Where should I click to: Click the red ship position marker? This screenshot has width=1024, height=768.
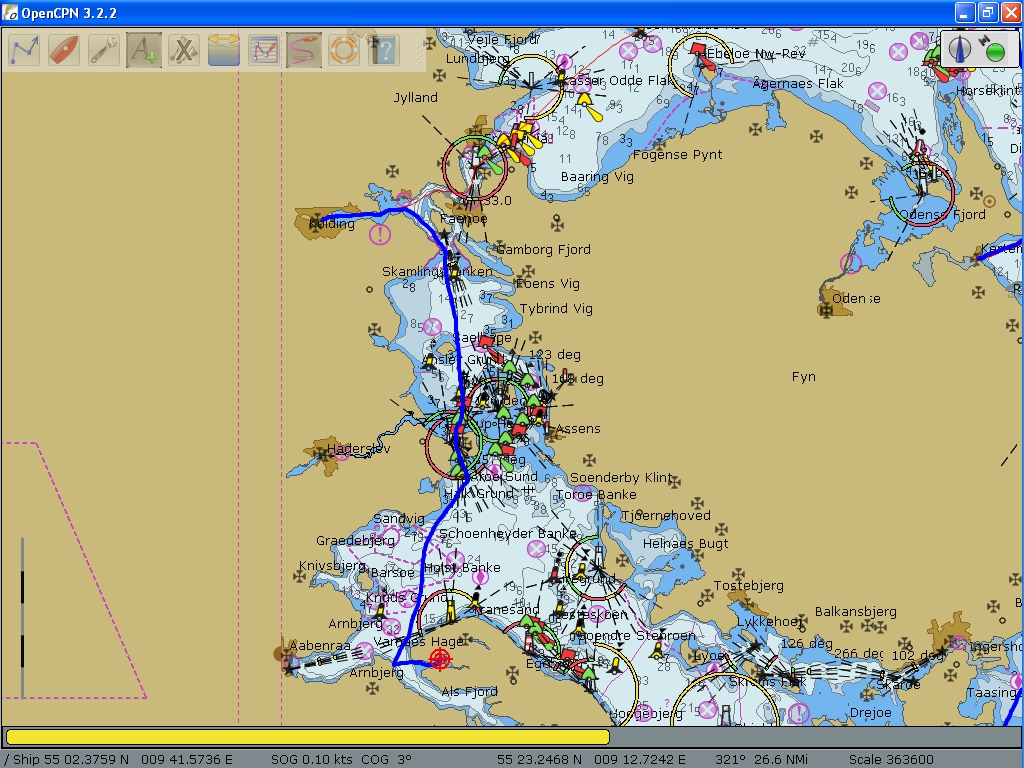(x=439, y=659)
